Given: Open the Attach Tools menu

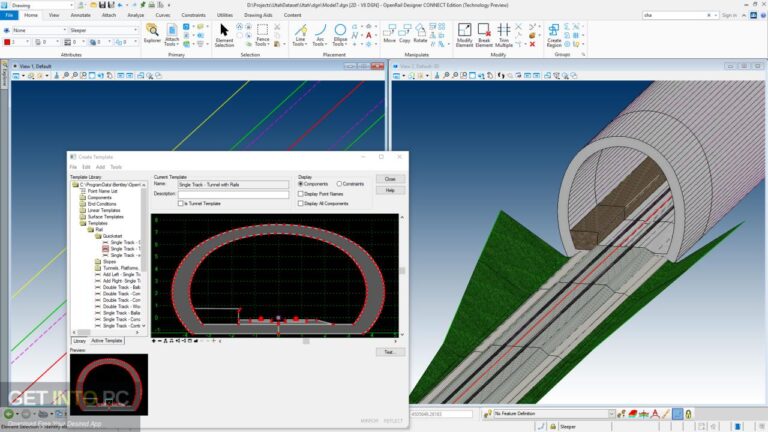Looking at the screenshot, I should coord(171,35).
